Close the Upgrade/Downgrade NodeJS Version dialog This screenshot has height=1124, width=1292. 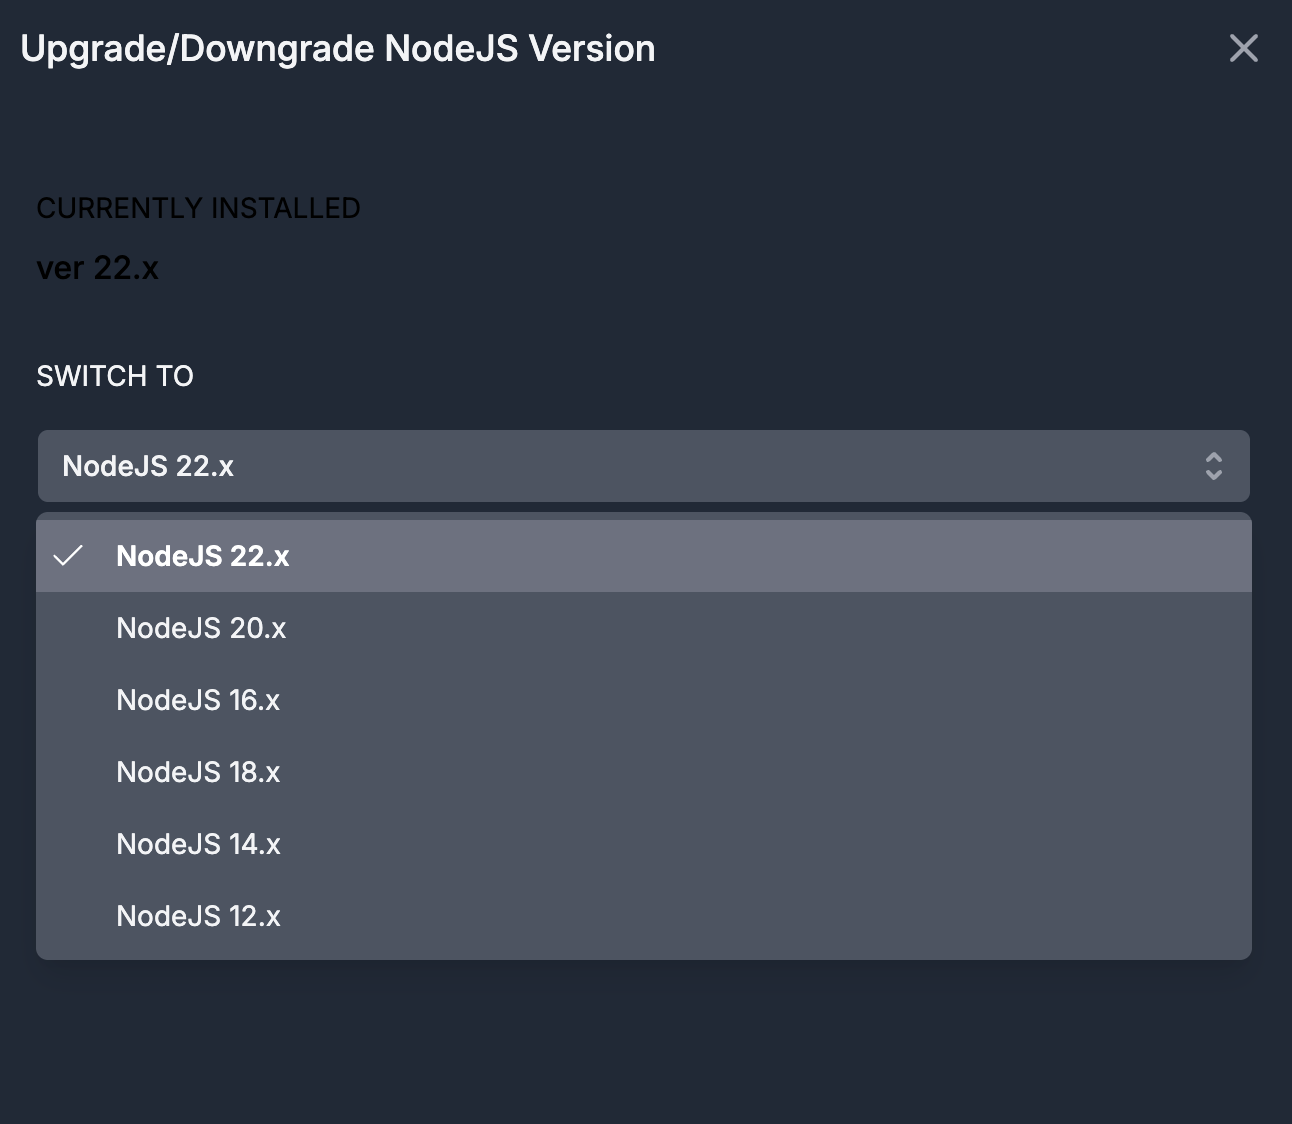1243,48
